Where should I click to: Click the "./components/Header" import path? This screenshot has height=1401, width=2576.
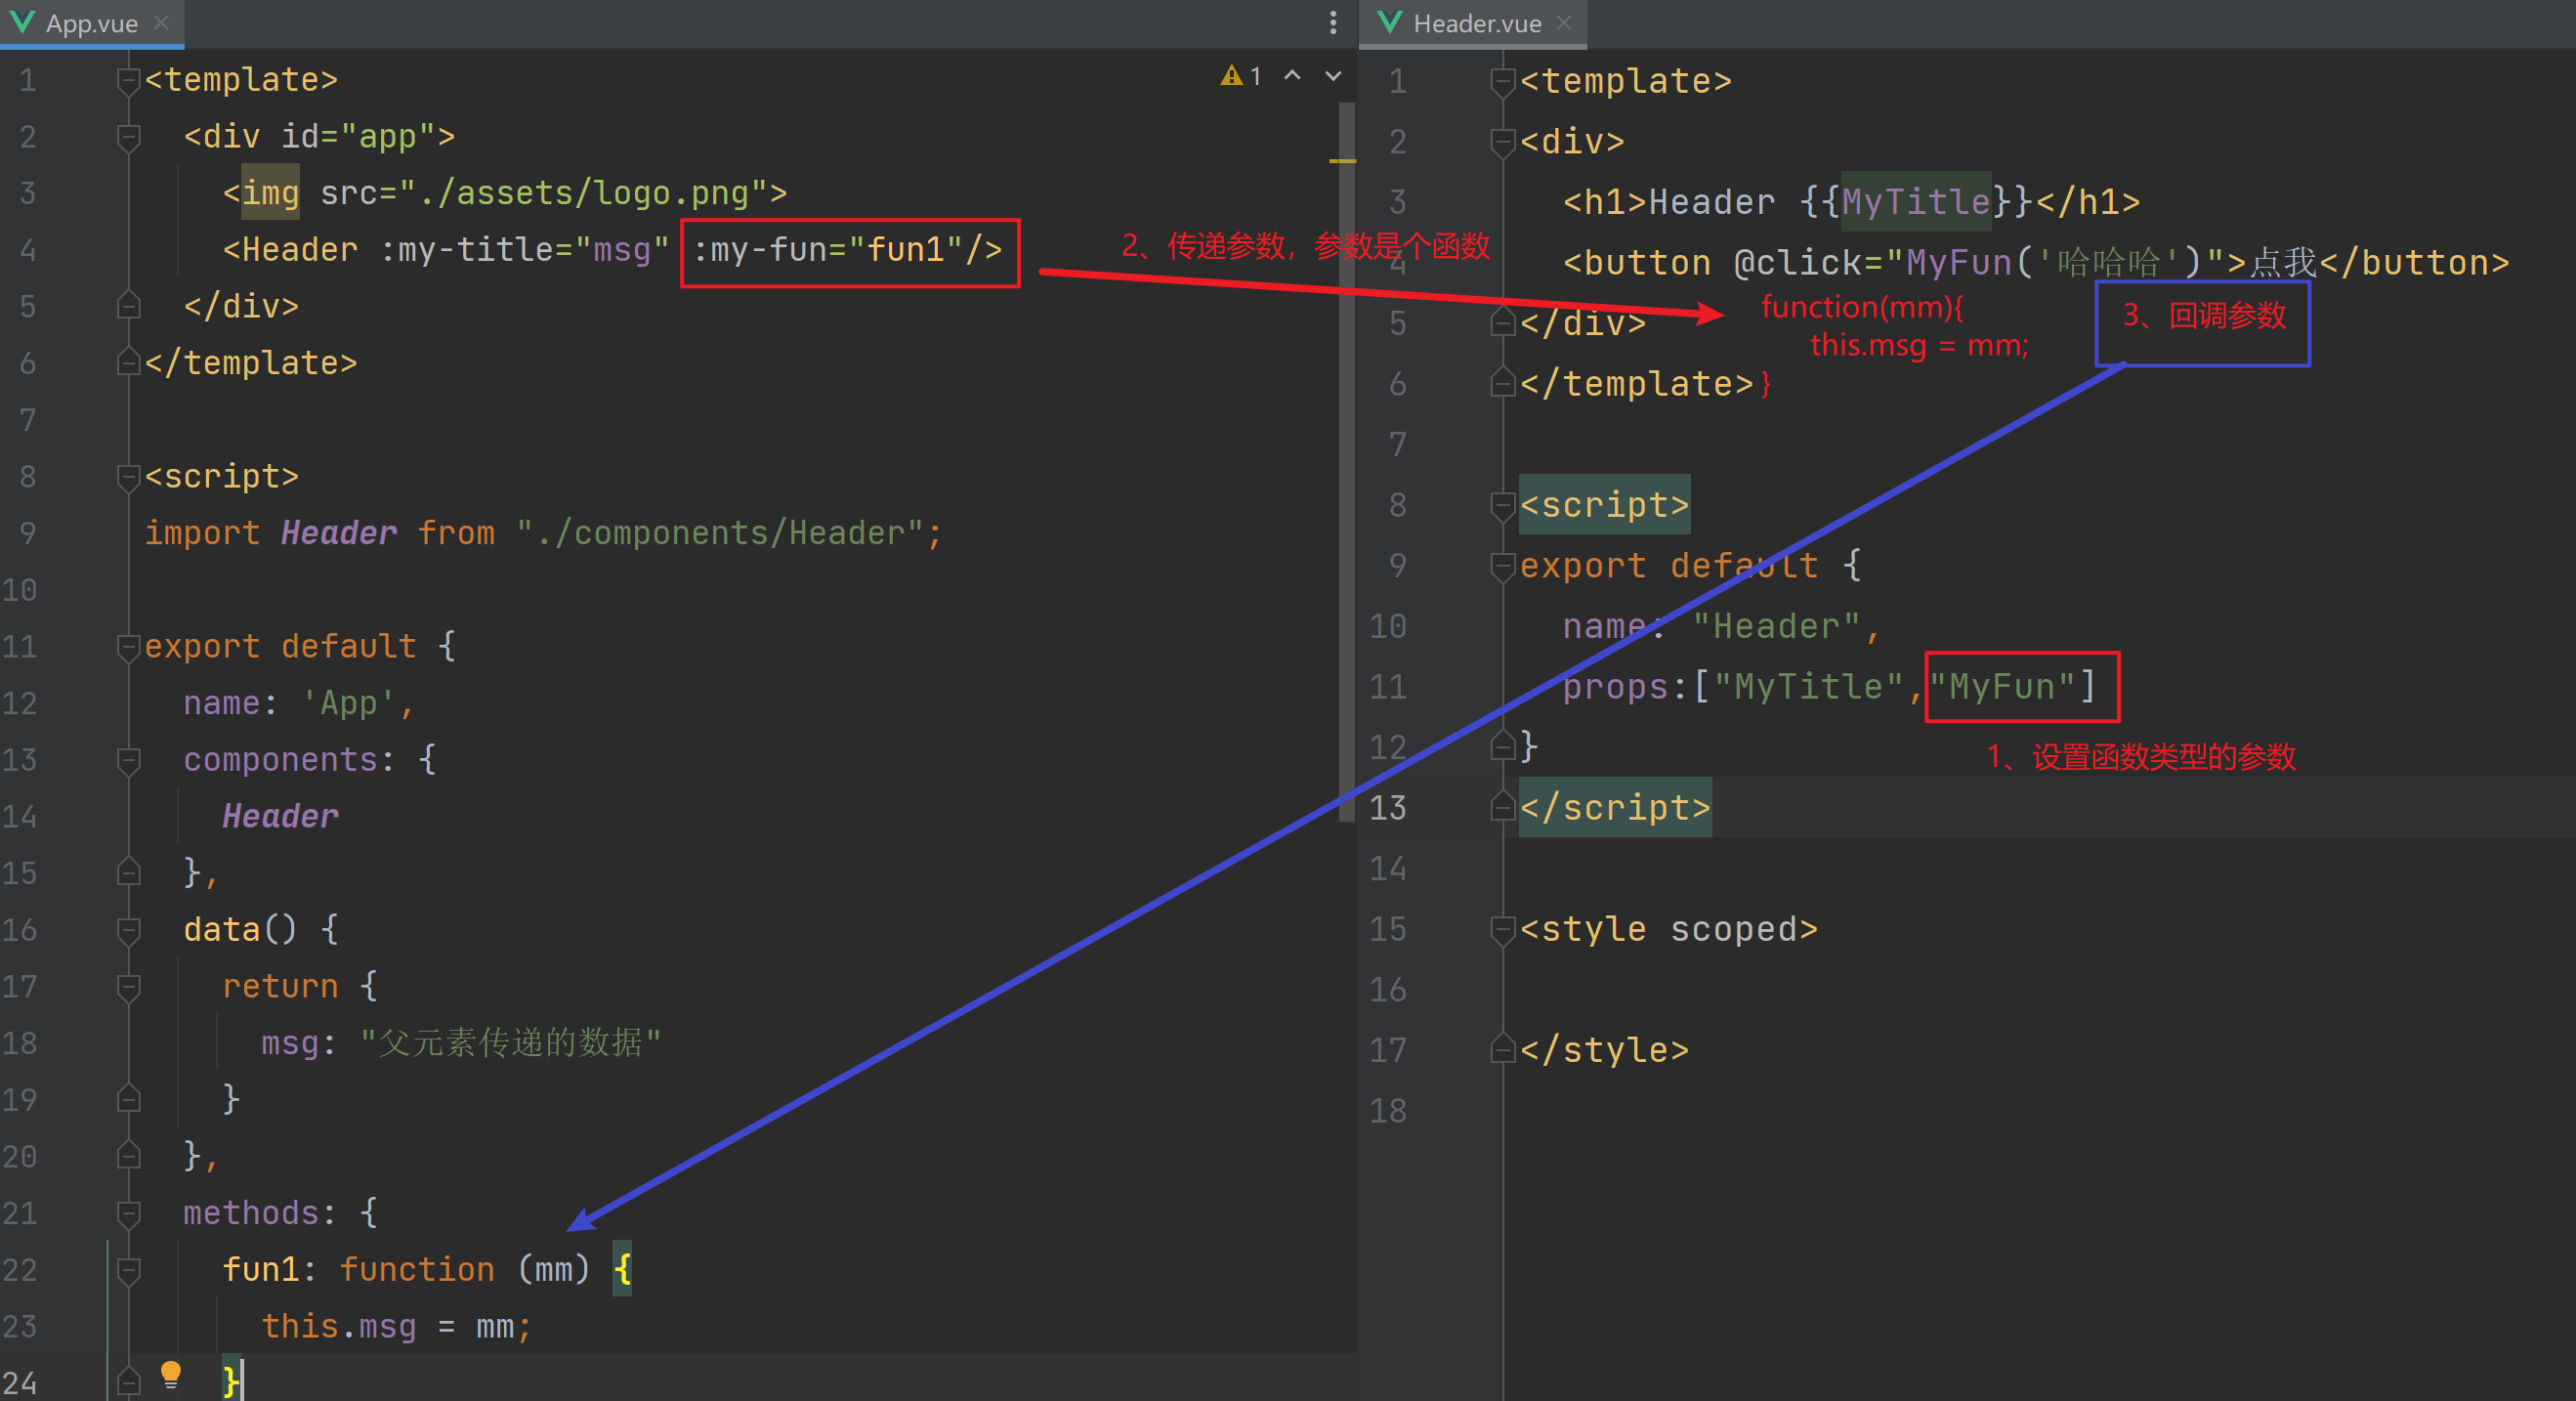pos(720,533)
